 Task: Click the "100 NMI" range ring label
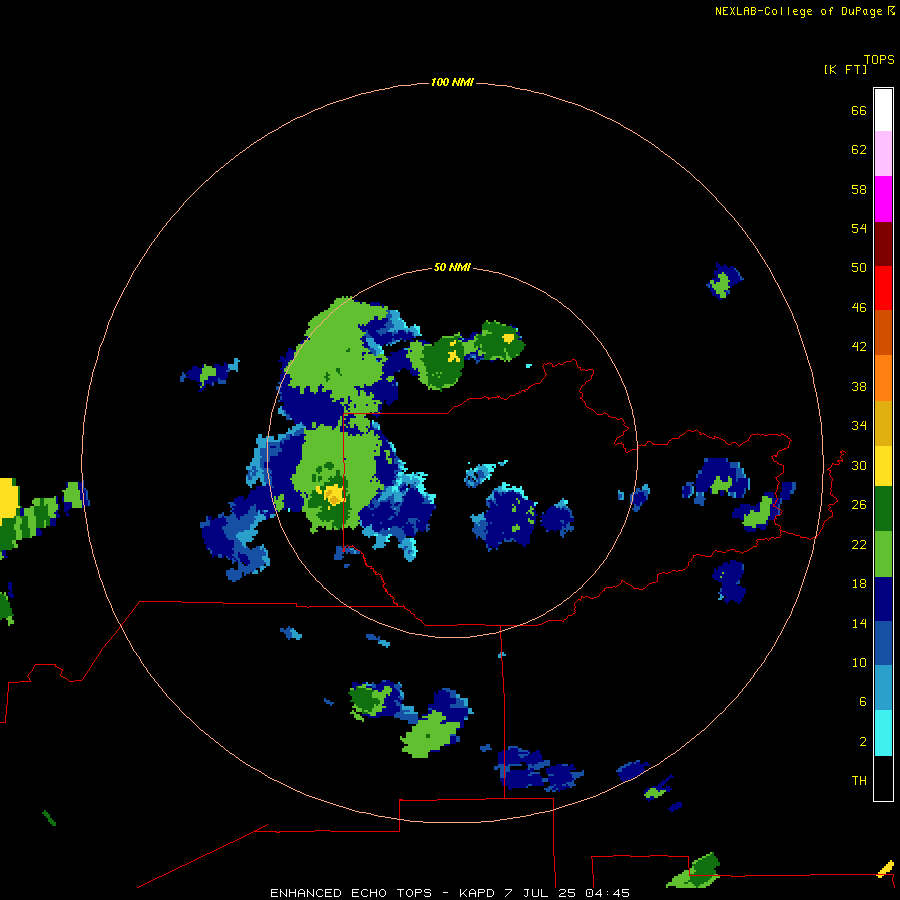(x=452, y=82)
